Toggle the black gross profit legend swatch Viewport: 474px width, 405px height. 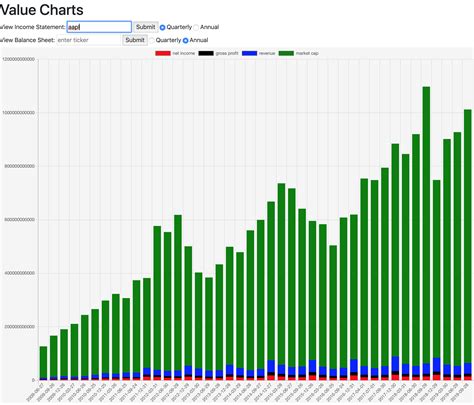pyautogui.click(x=206, y=53)
